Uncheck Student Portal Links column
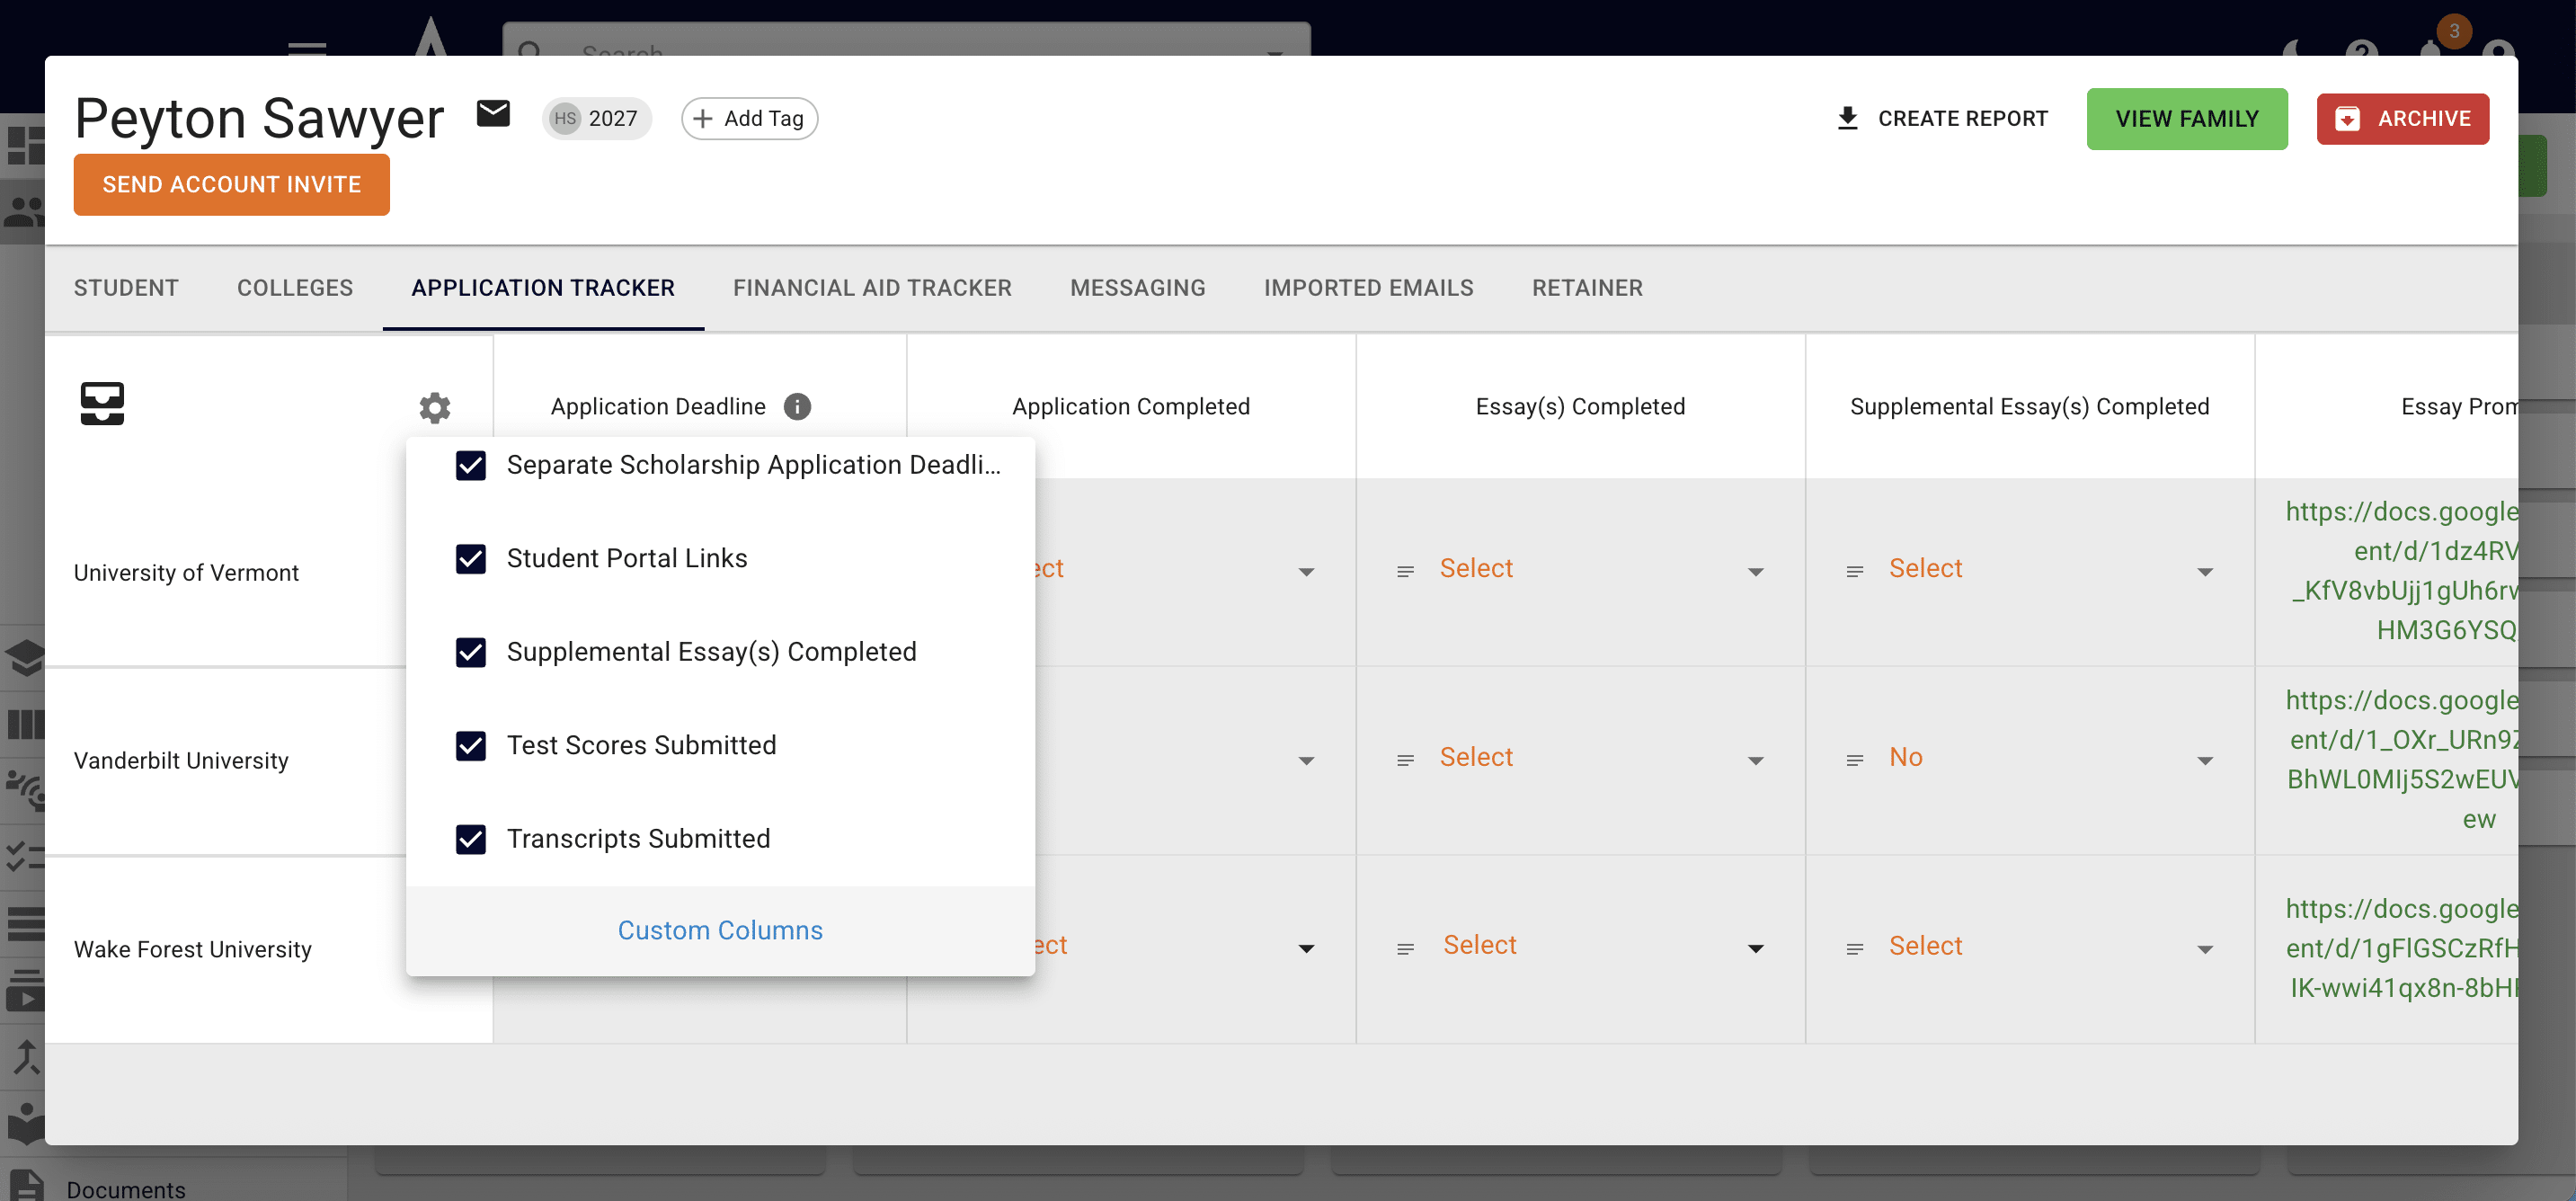2576x1201 pixels. (x=470, y=558)
